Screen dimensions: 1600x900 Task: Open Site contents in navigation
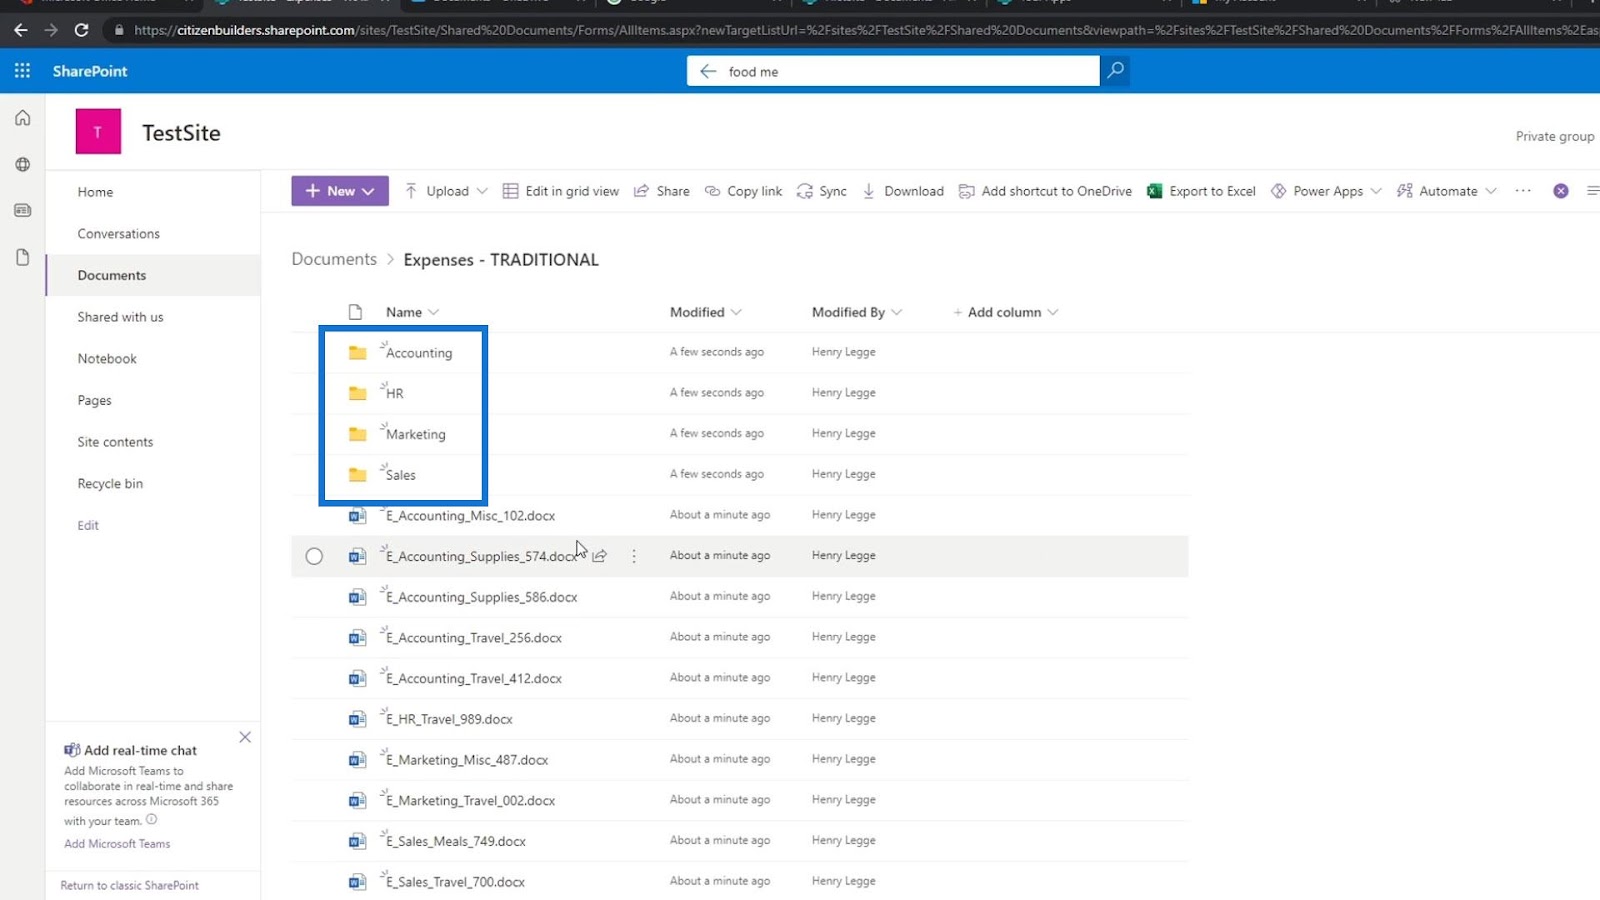pyautogui.click(x=115, y=442)
